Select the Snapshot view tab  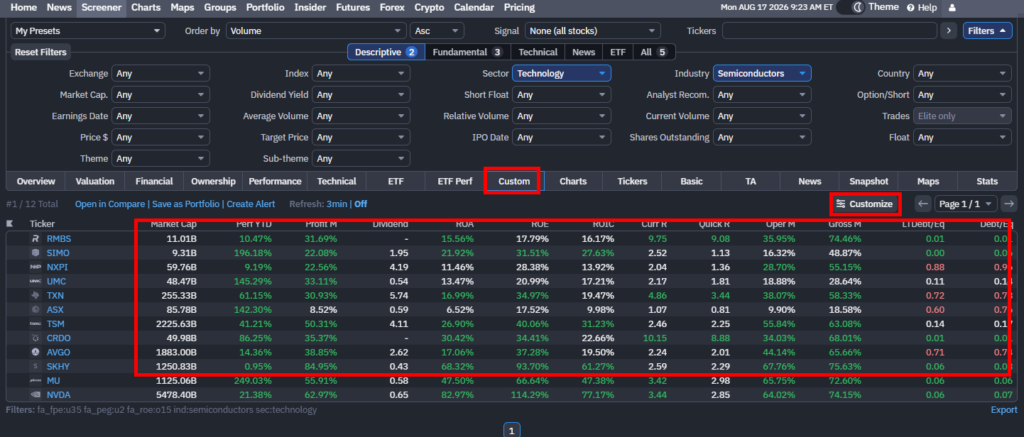click(869, 181)
